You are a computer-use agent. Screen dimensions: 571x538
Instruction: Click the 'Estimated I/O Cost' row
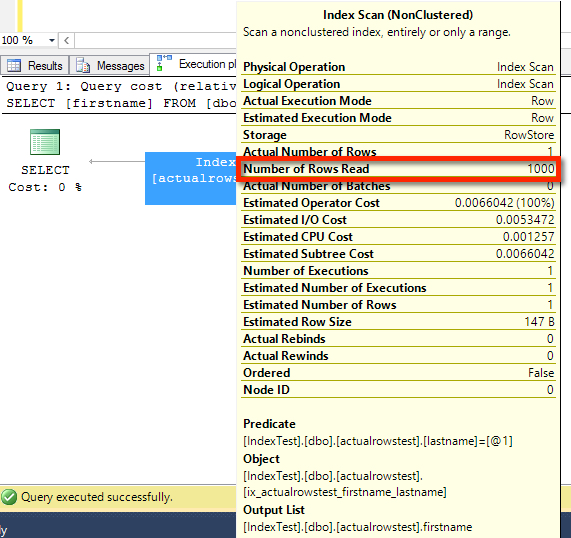tap(398, 220)
